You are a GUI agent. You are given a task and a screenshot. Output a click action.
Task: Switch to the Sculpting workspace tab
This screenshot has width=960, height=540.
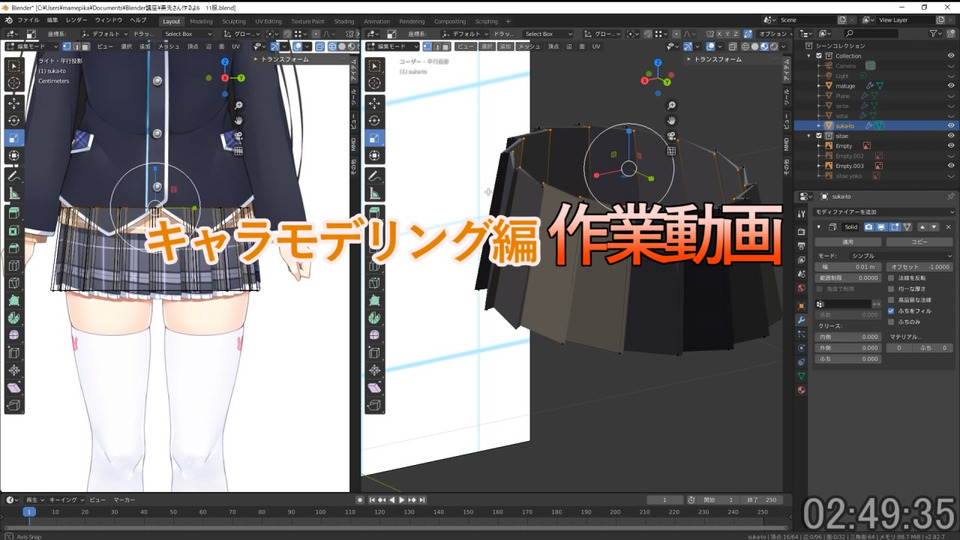[234, 21]
